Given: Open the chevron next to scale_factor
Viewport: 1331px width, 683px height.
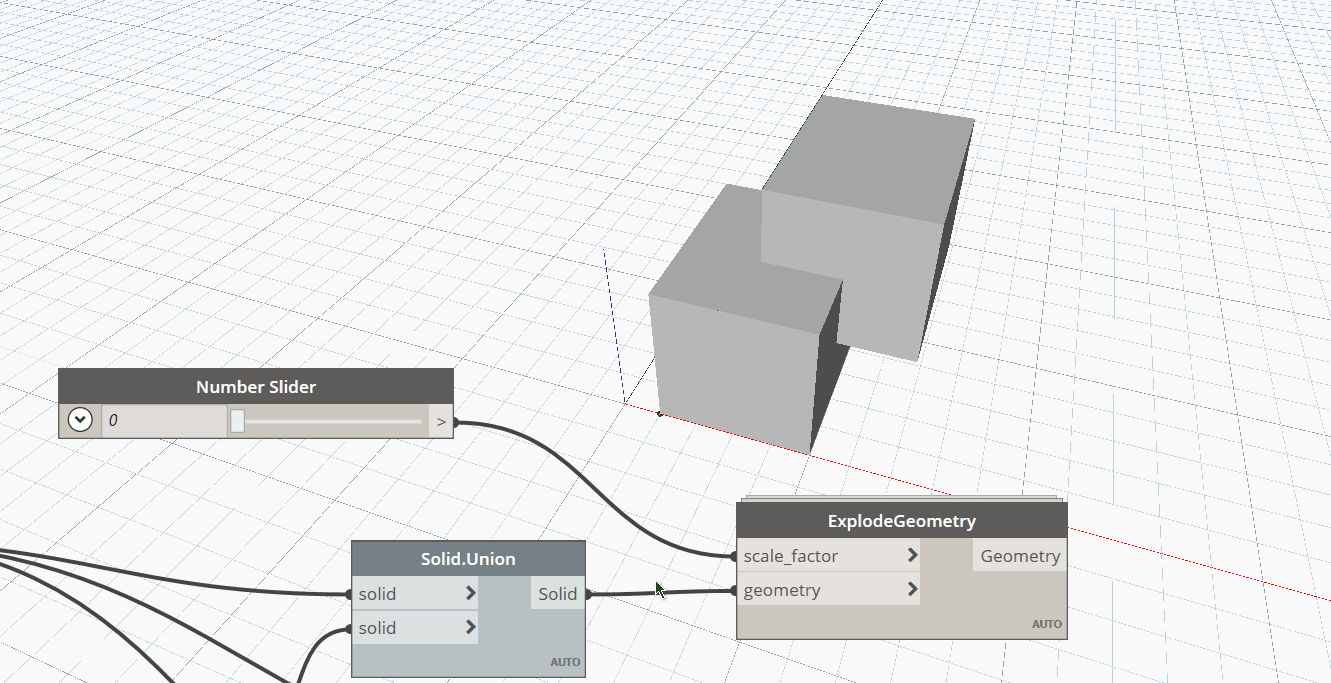Looking at the screenshot, I should tap(912, 556).
